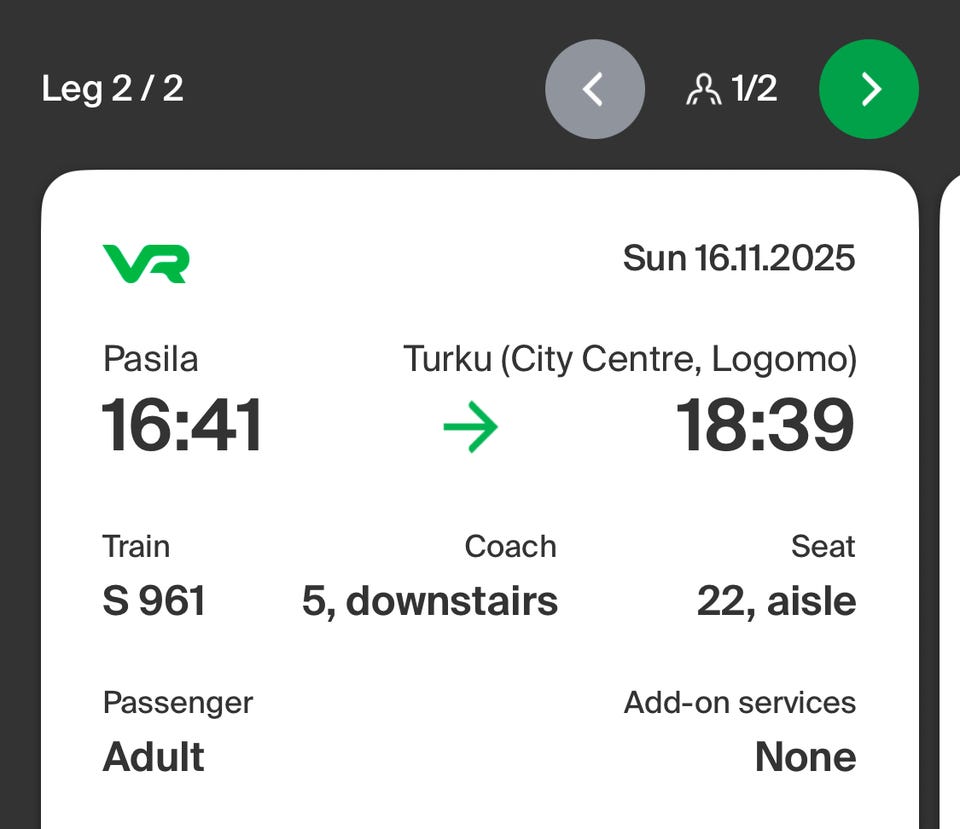Tap the Turku (City Centre, Logomo) destination
Viewport: 960px width, 829px height.
pyautogui.click(x=630, y=359)
